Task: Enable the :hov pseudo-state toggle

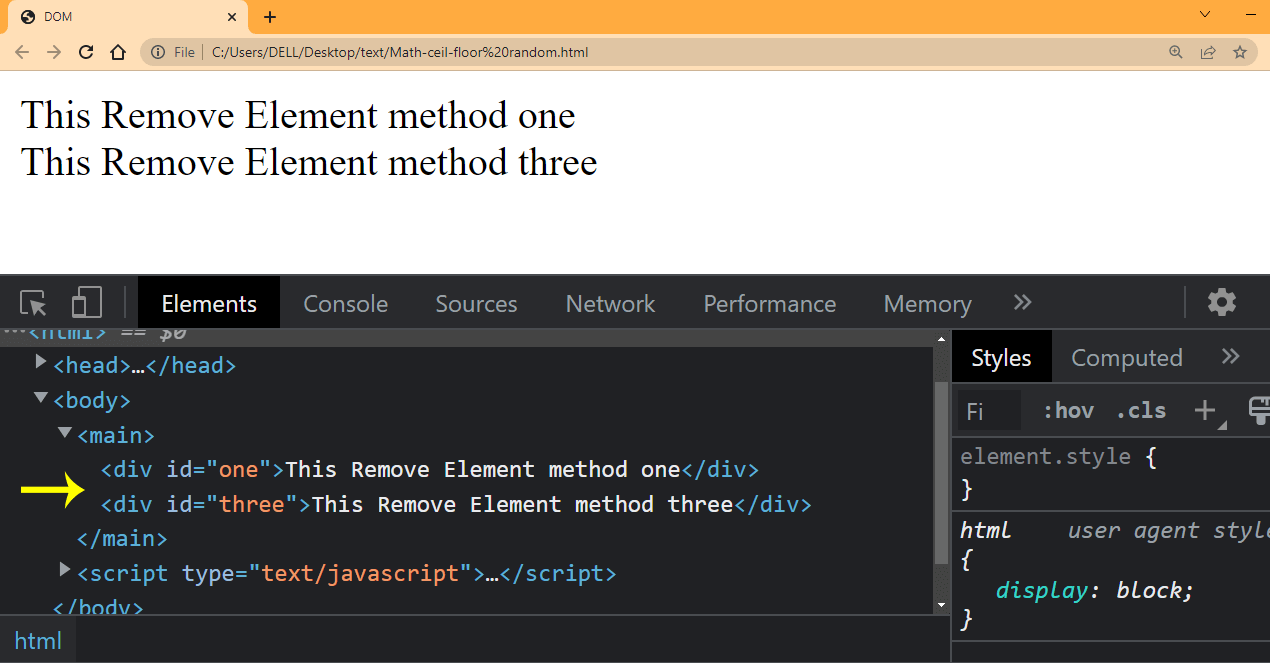Action: pyautogui.click(x=1067, y=410)
